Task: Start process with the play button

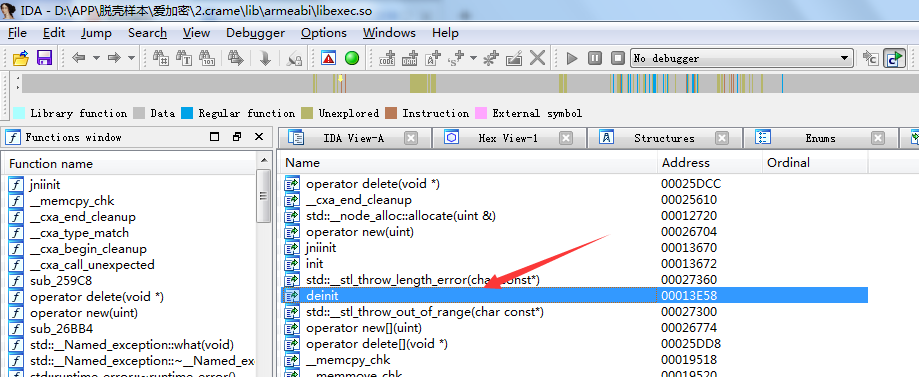Action: (x=572, y=58)
